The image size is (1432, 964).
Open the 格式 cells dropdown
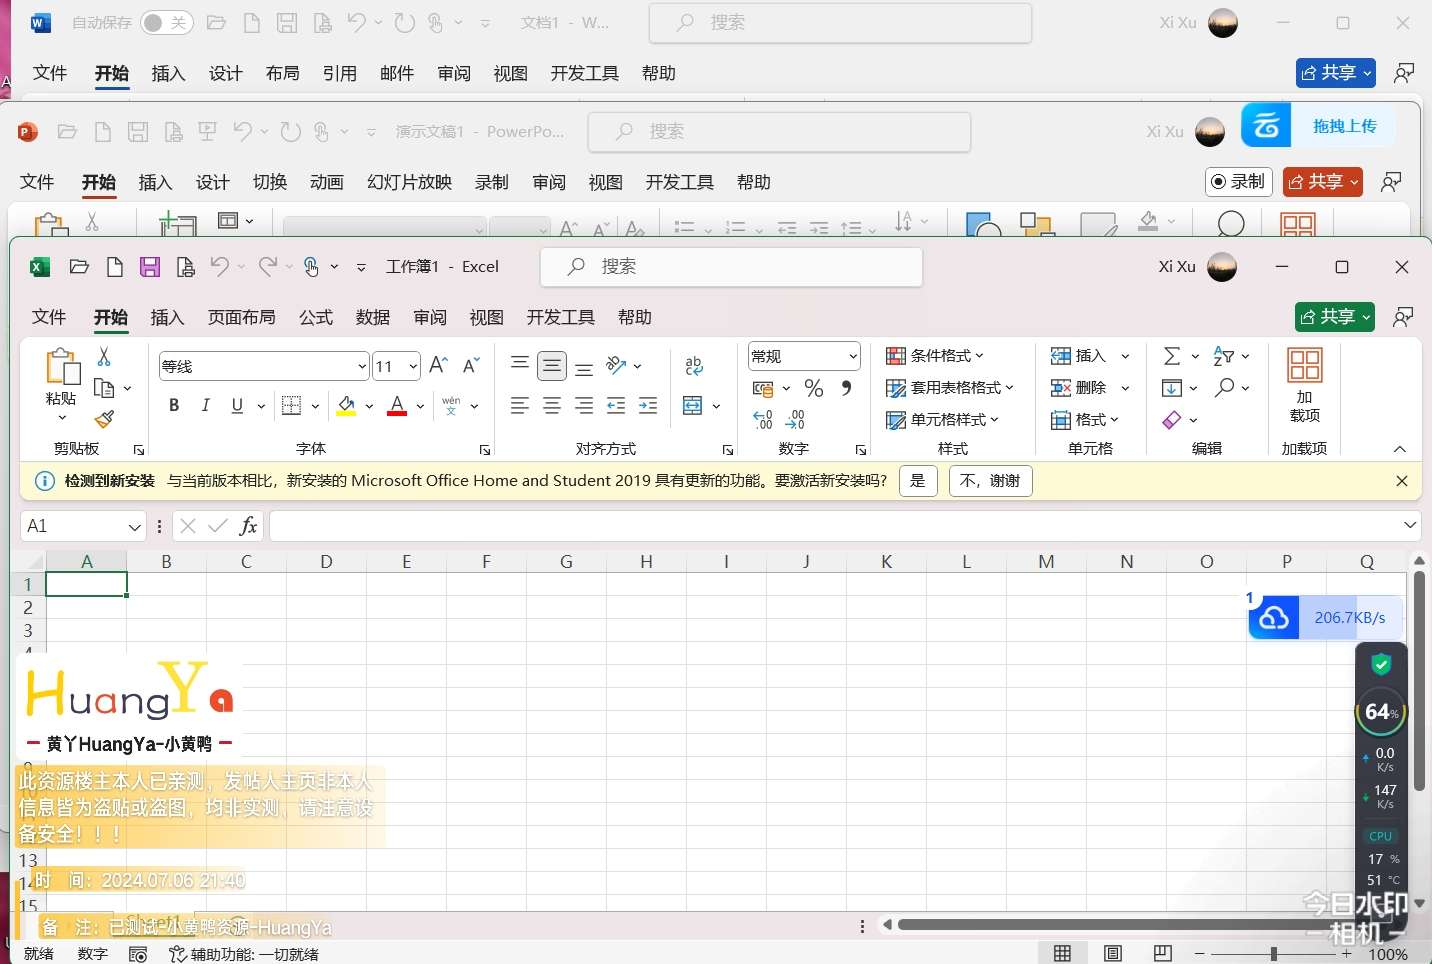pos(1085,419)
